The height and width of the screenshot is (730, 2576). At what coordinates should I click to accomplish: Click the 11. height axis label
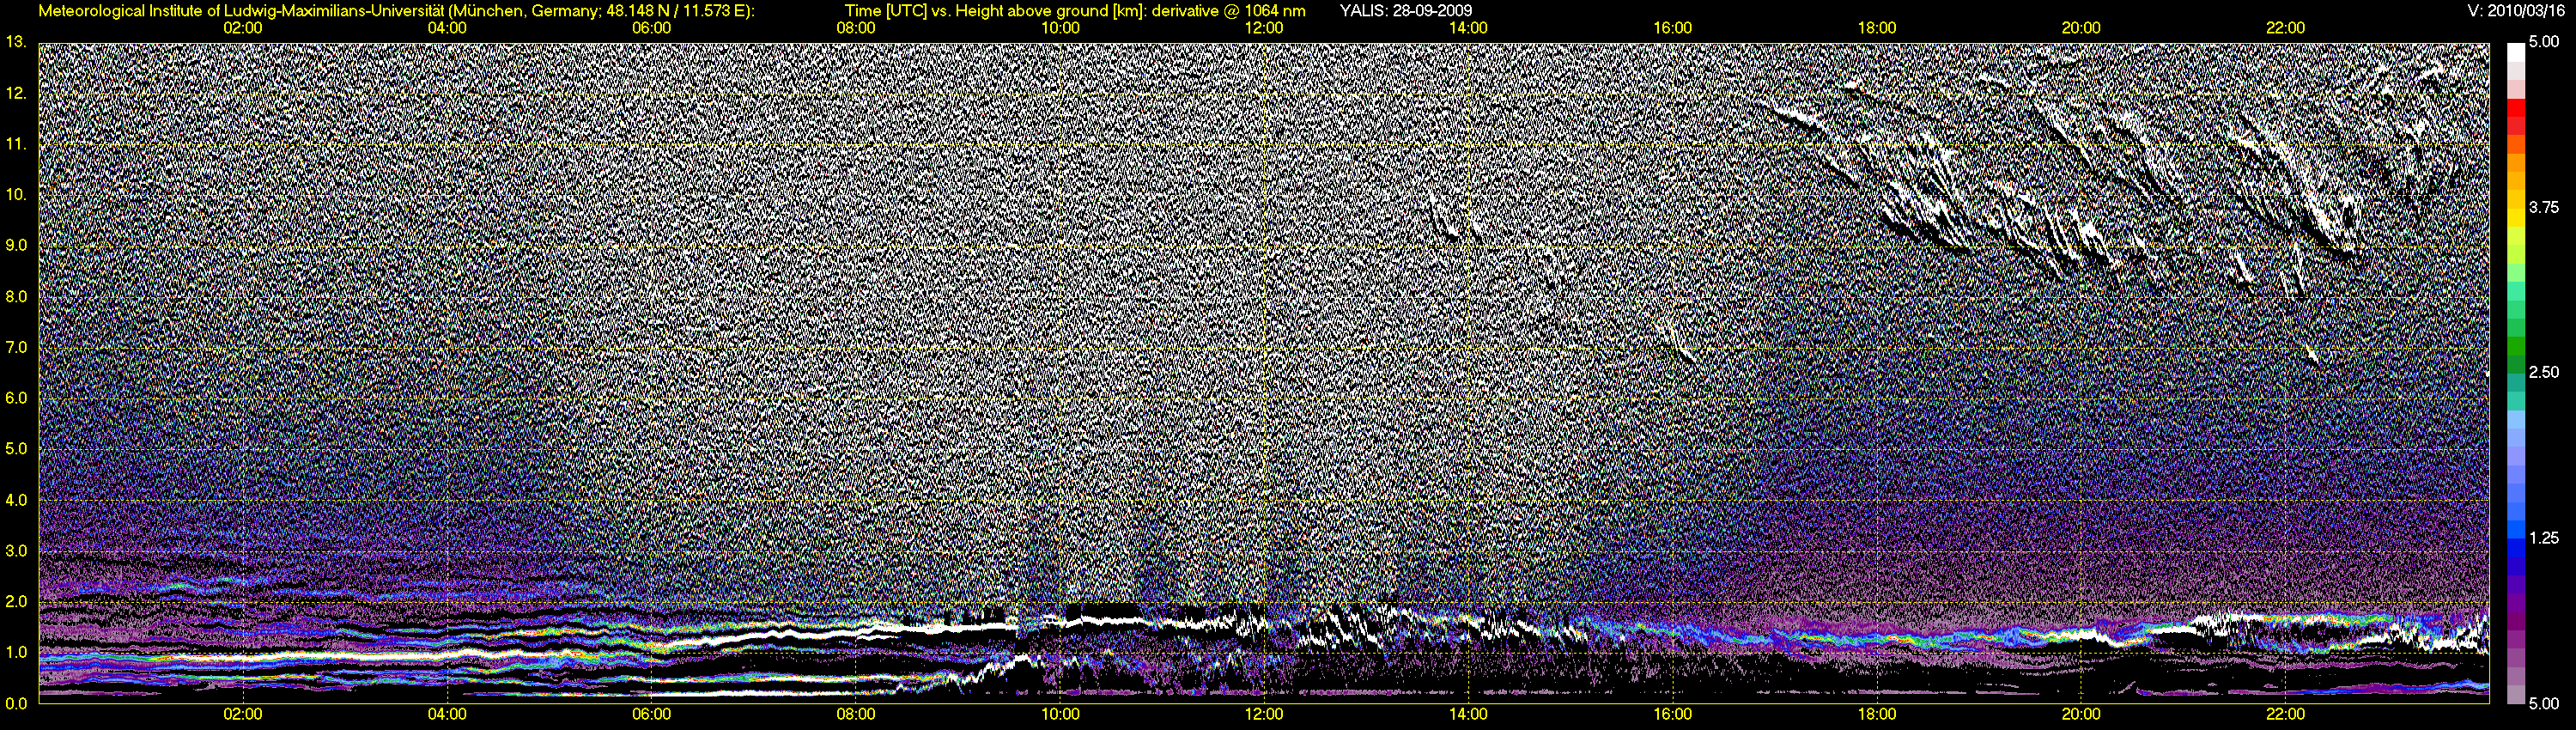(x=16, y=144)
